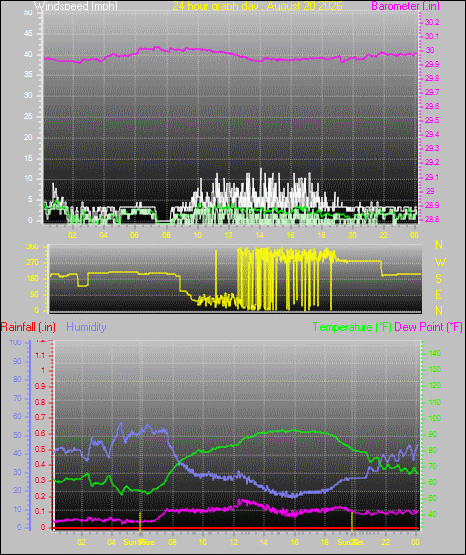
Task: Click the "29.1" value on the barometer axis
Action: [x=432, y=177]
